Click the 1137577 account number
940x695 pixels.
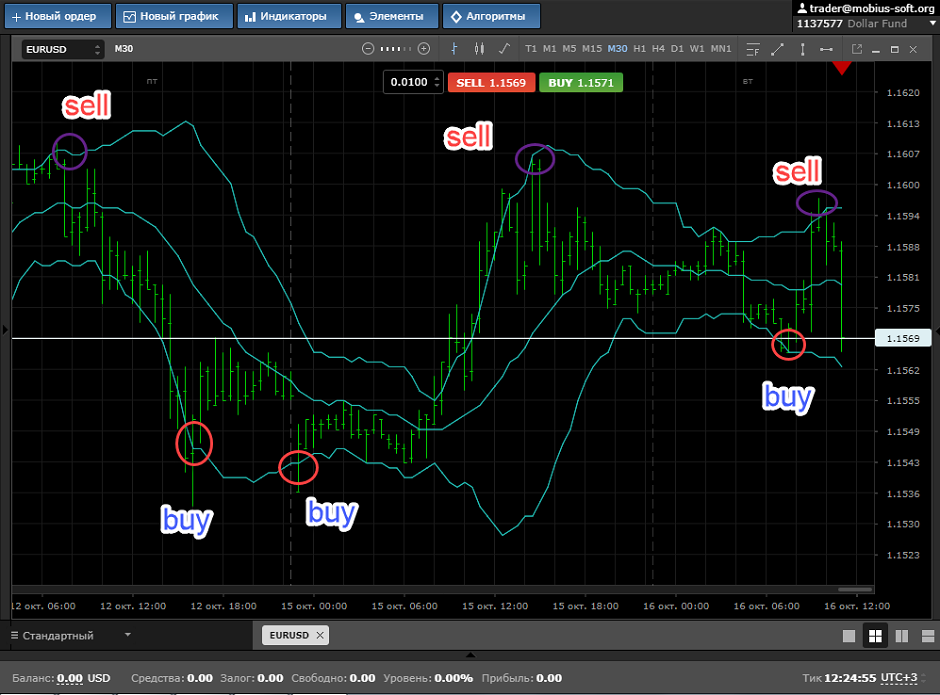820,23
